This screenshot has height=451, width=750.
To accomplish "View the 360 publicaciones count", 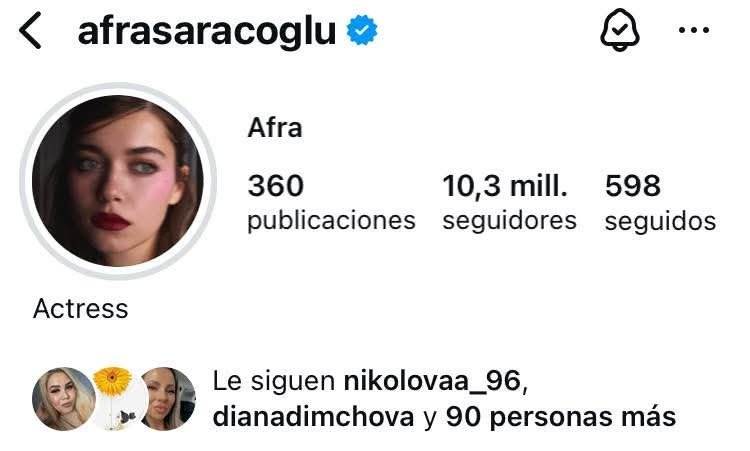I will [276, 186].
